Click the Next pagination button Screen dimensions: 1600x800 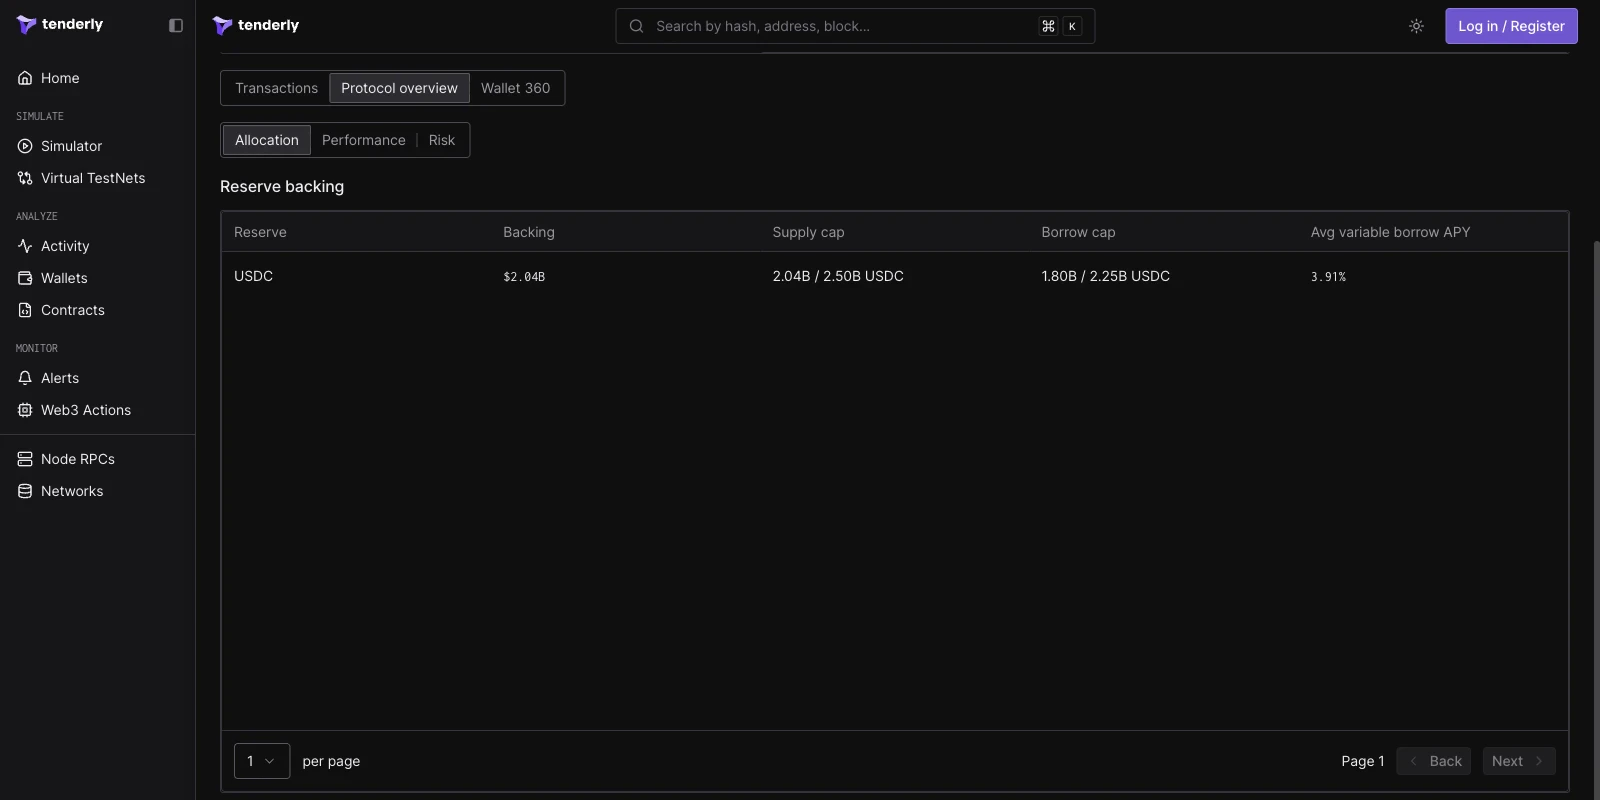click(1519, 761)
